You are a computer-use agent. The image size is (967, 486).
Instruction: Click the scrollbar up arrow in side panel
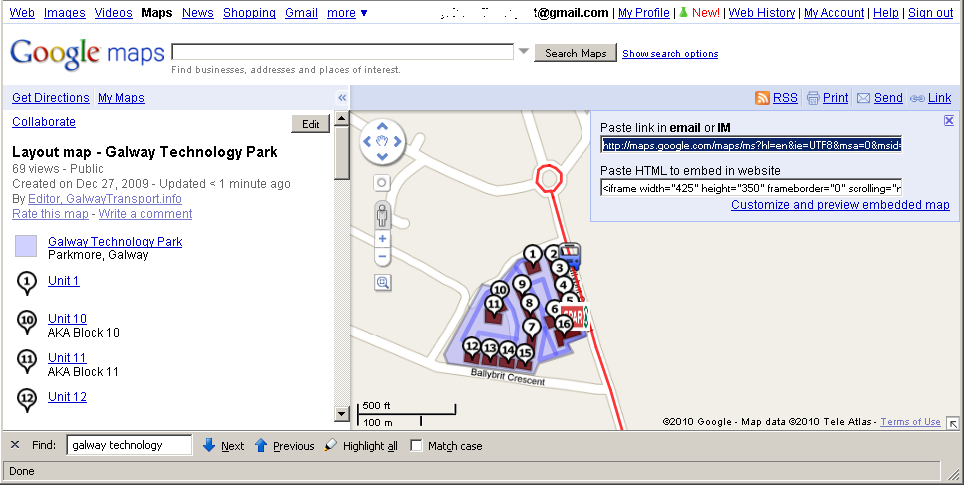pyautogui.click(x=342, y=118)
